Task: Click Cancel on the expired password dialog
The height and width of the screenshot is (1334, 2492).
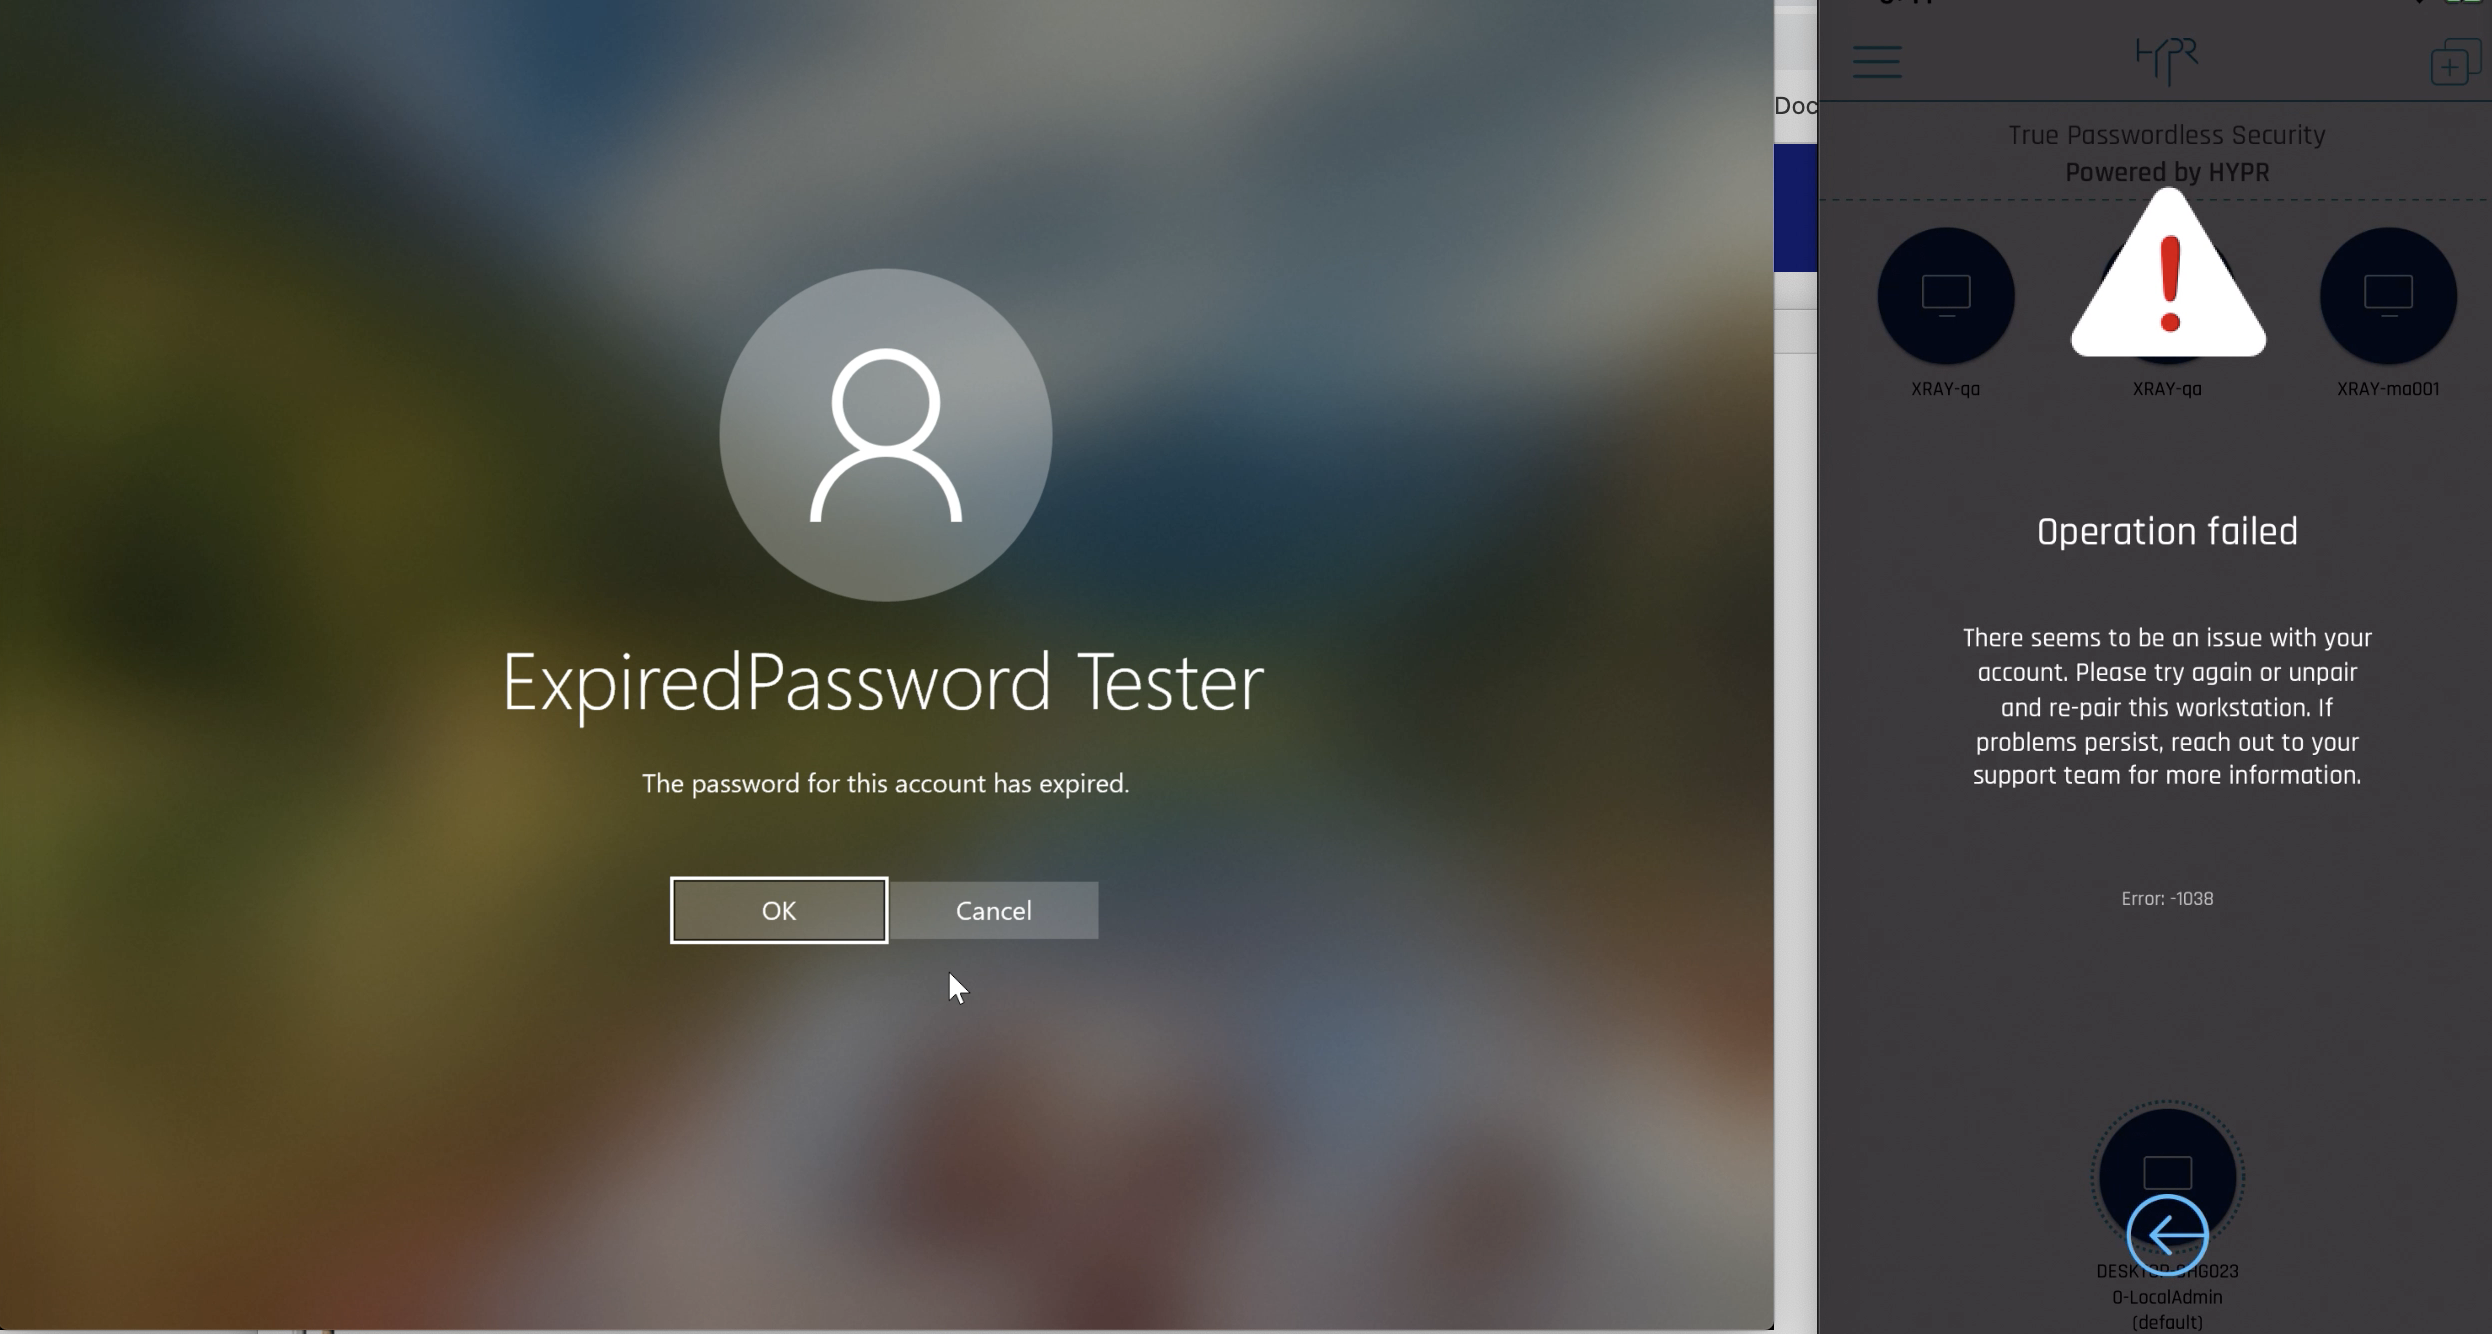Action: pos(993,910)
